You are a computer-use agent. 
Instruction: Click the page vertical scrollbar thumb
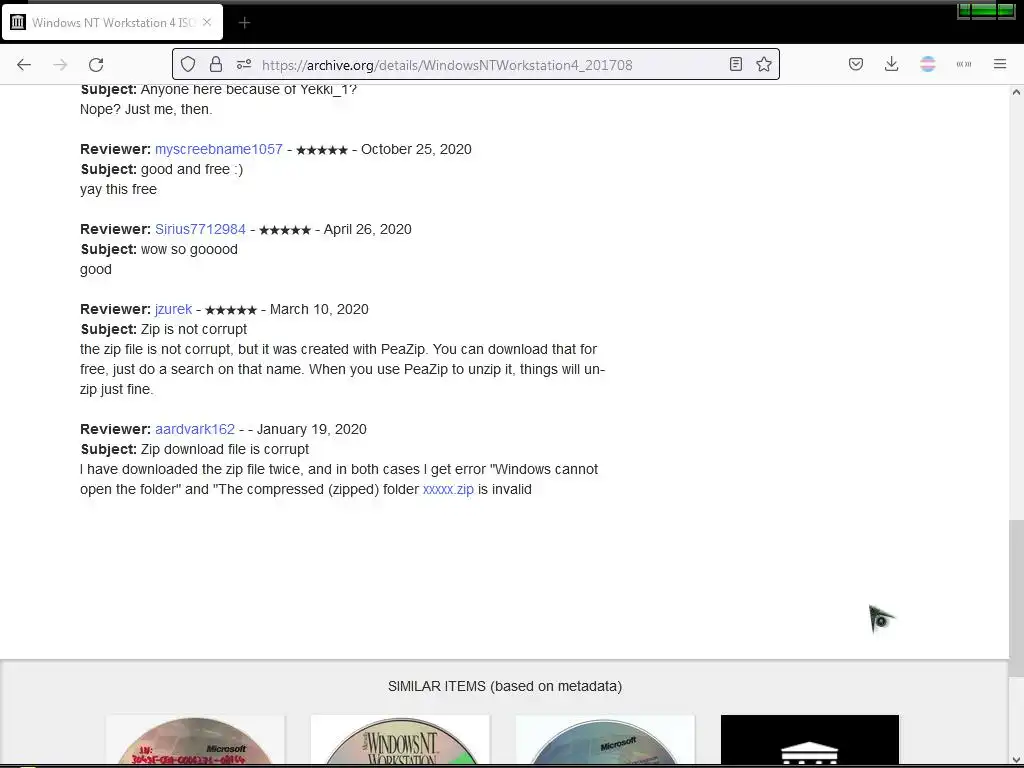pos(1016,598)
